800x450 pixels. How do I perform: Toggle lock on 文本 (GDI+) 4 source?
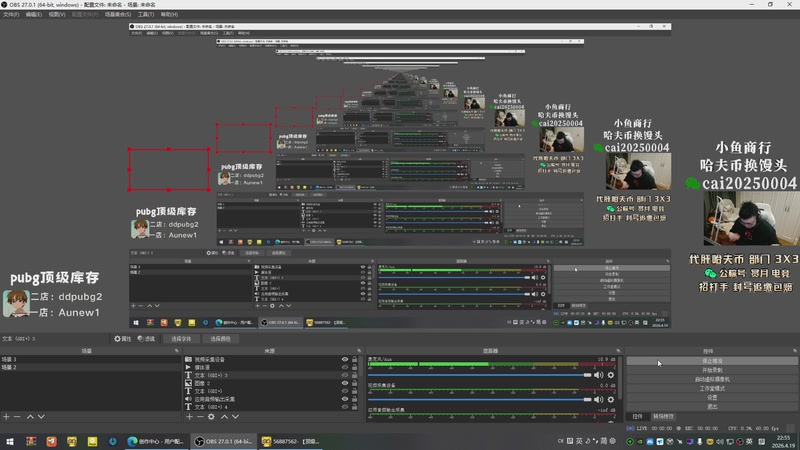coord(355,407)
